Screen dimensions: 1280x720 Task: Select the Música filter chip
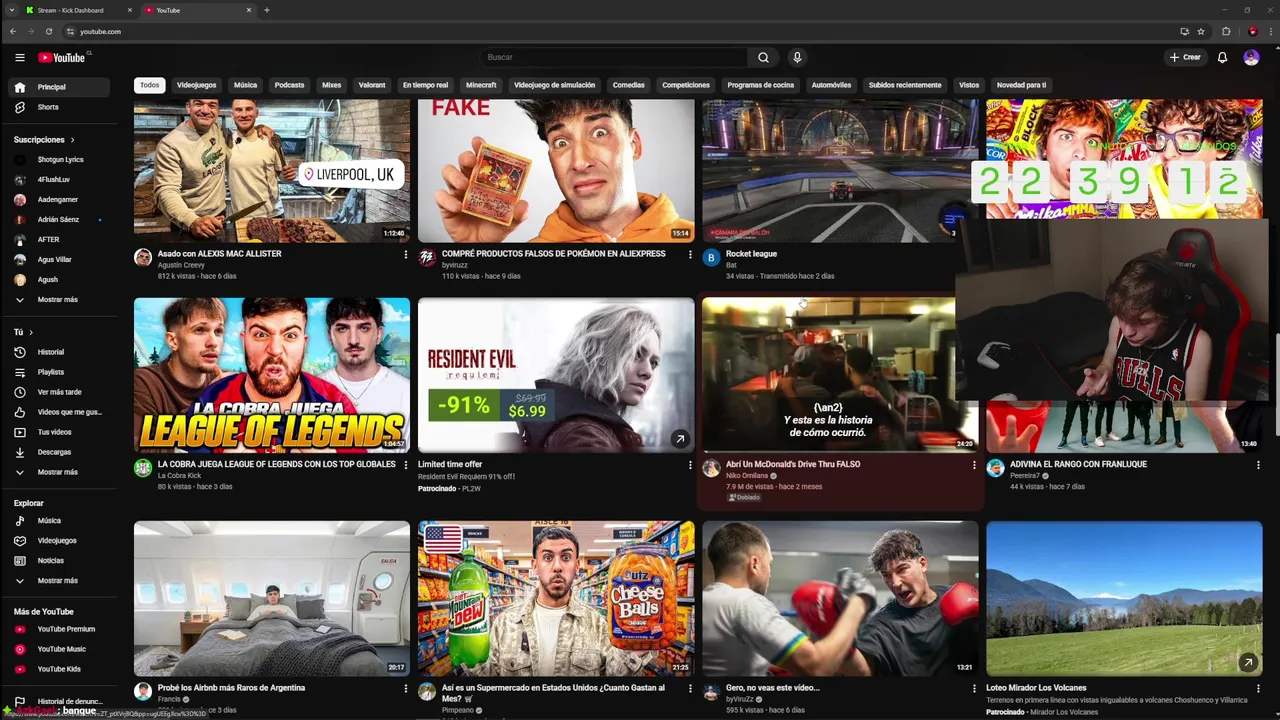[x=246, y=85]
